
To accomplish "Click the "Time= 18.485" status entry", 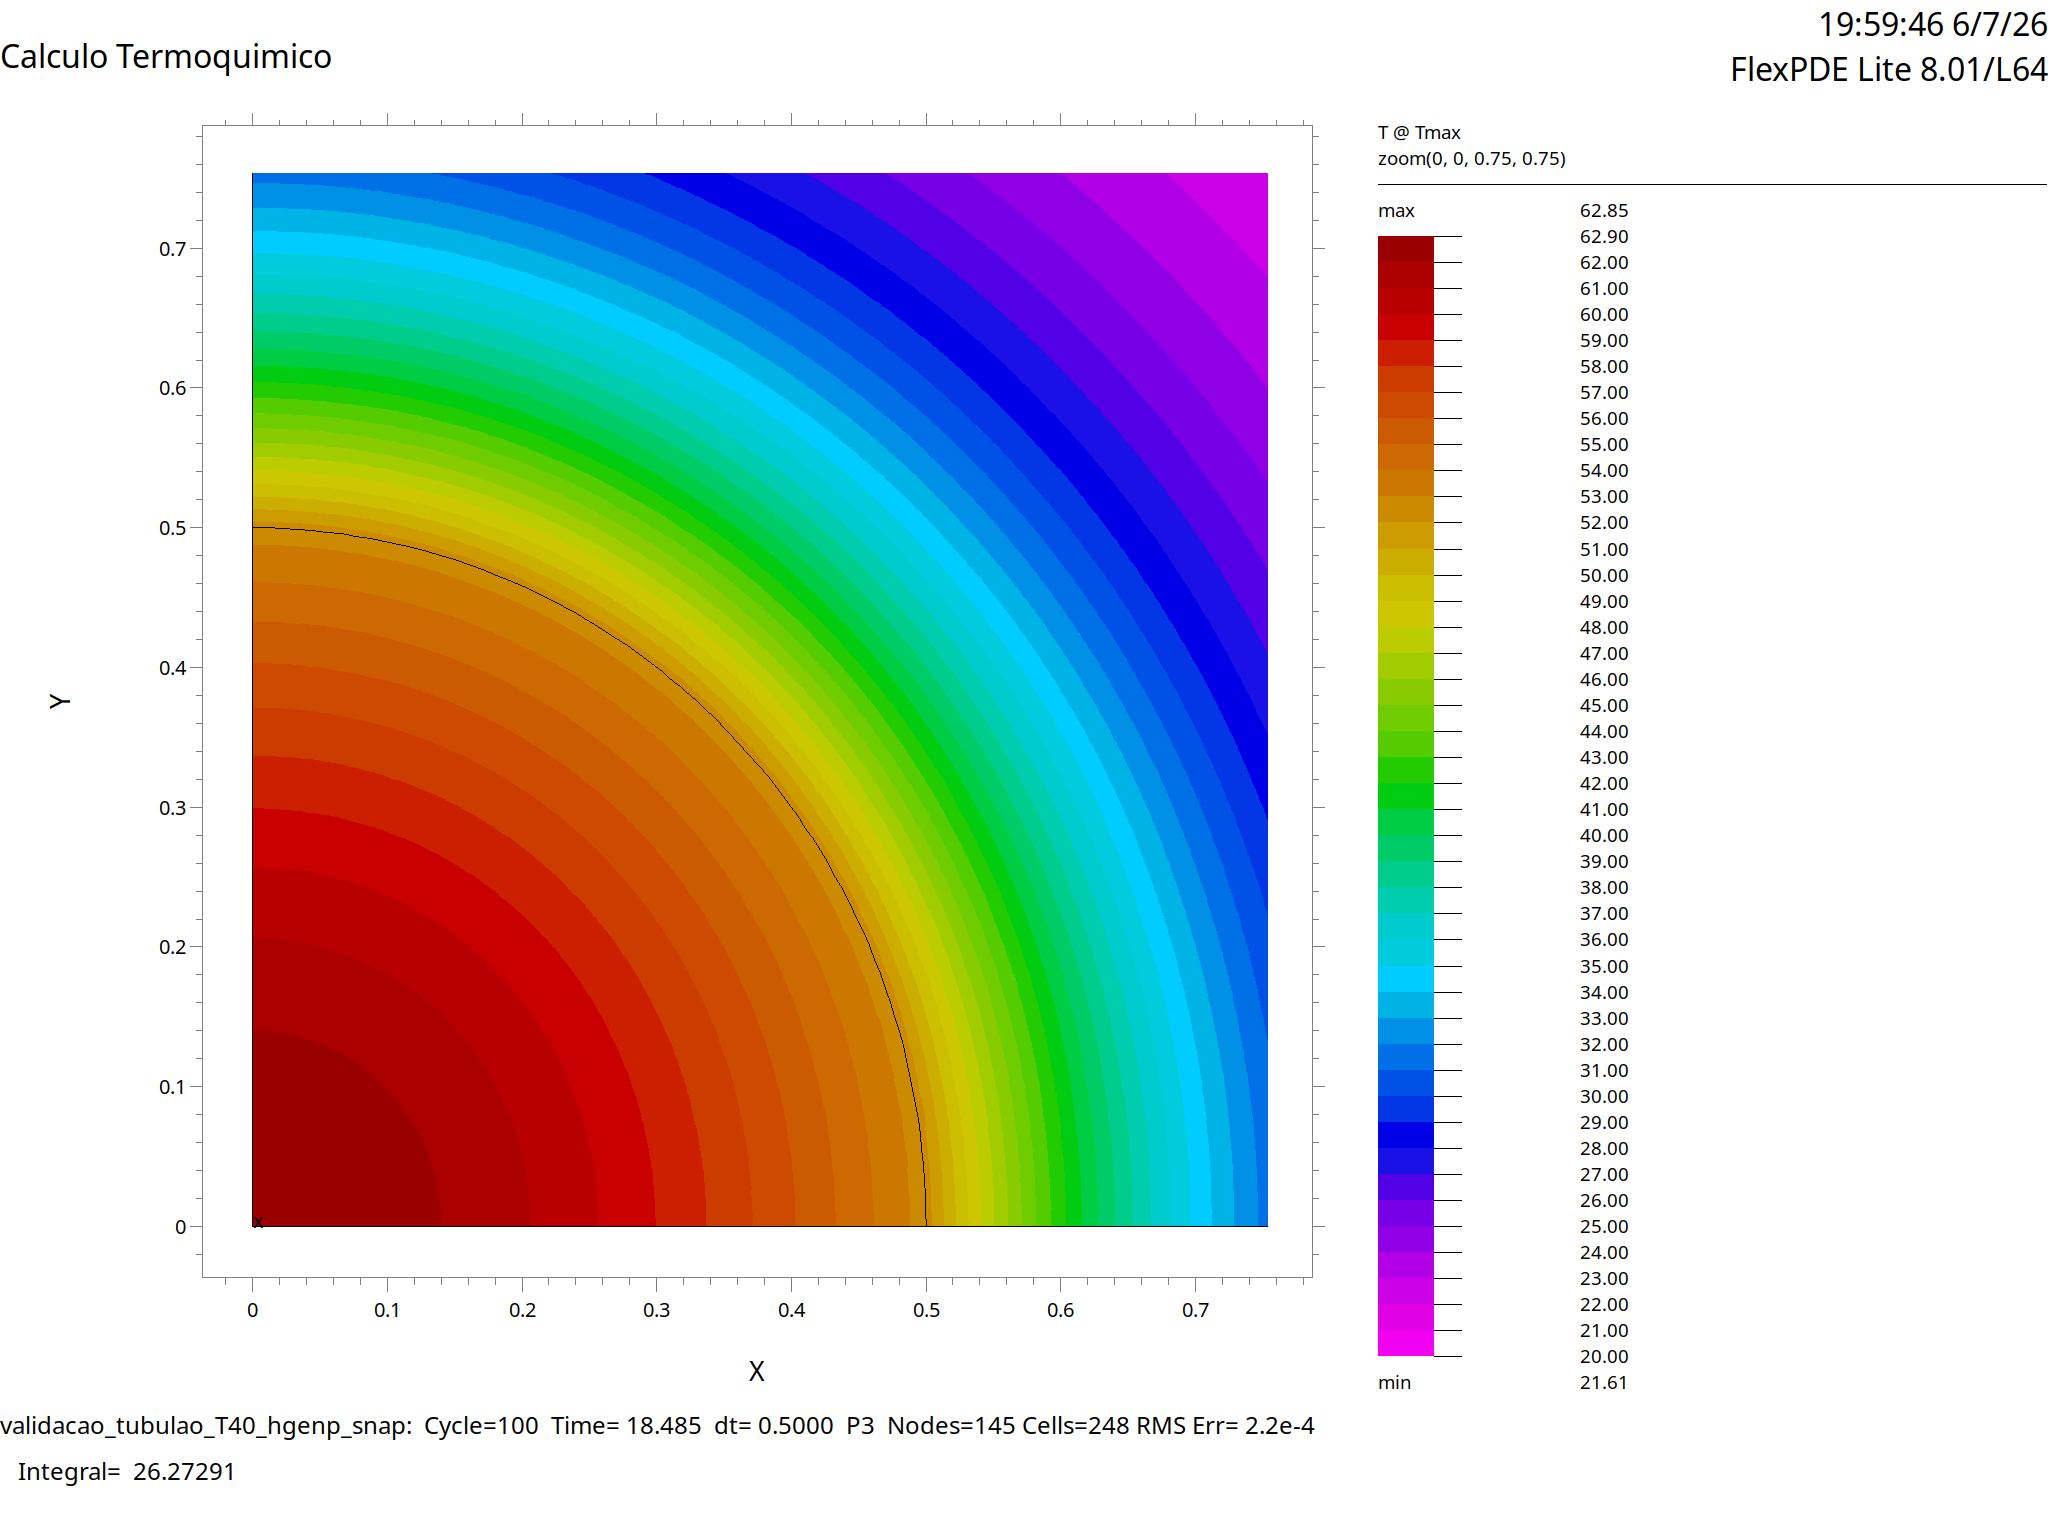I will pyautogui.click(x=626, y=1426).
